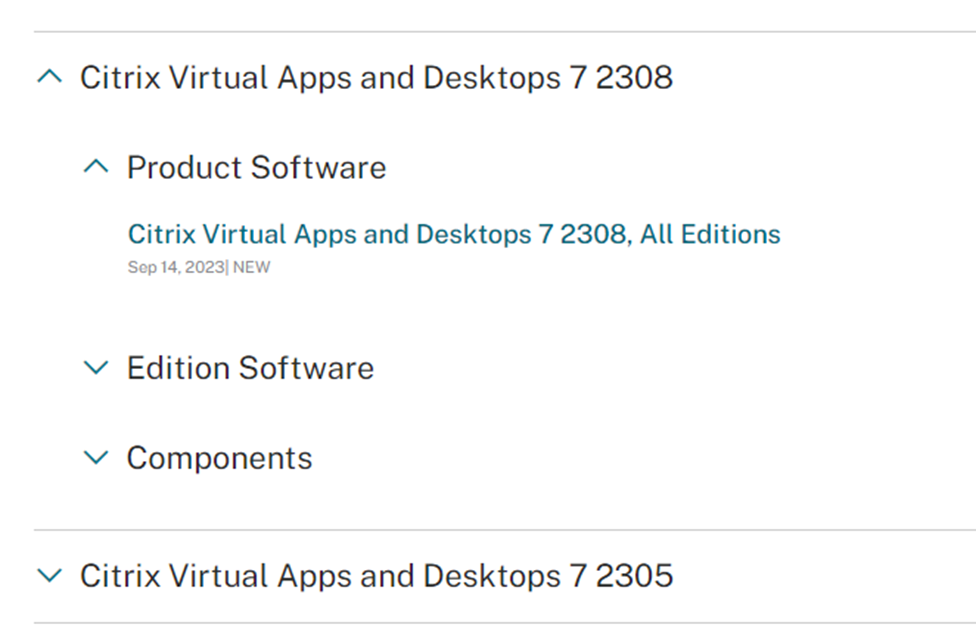The image size is (976, 631).
Task: Click the up chevron beside Product Software
Action: point(96,167)
